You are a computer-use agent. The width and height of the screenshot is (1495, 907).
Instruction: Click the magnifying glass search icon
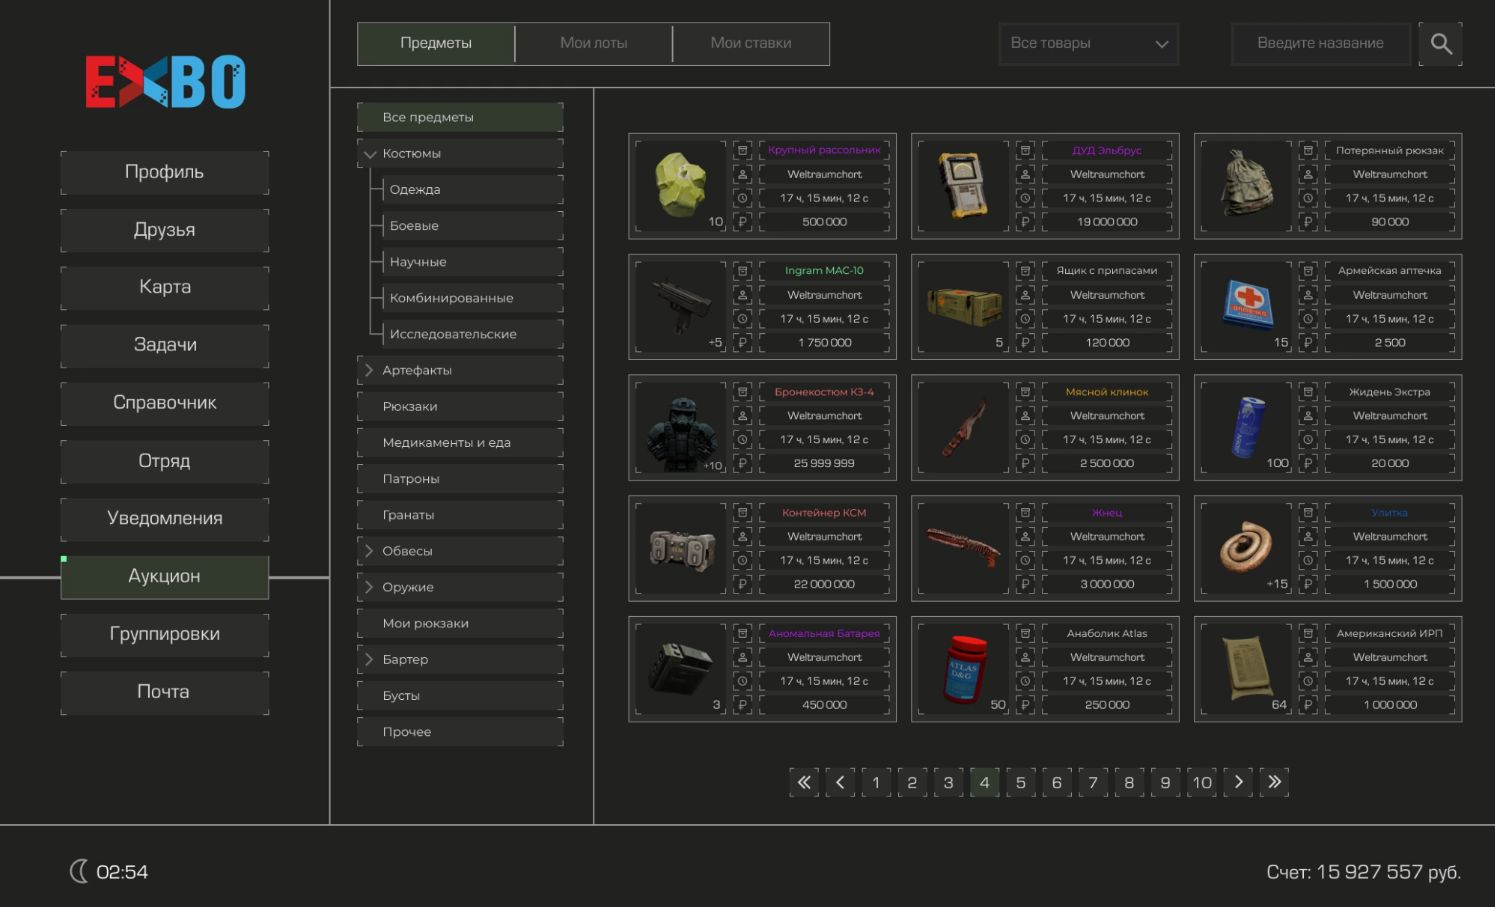pos(1440,44)
